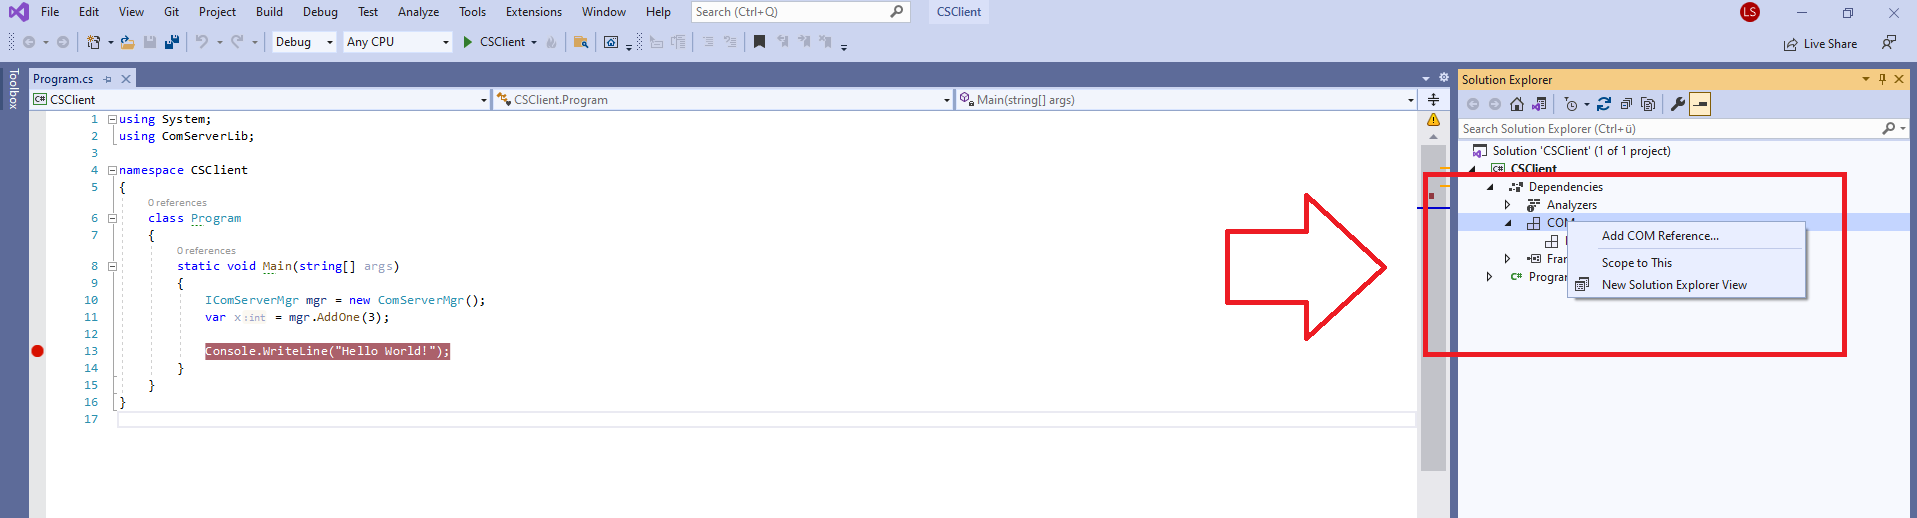
Task: Toggle the bookmark icon in toolbar
Action: [759, 42]
